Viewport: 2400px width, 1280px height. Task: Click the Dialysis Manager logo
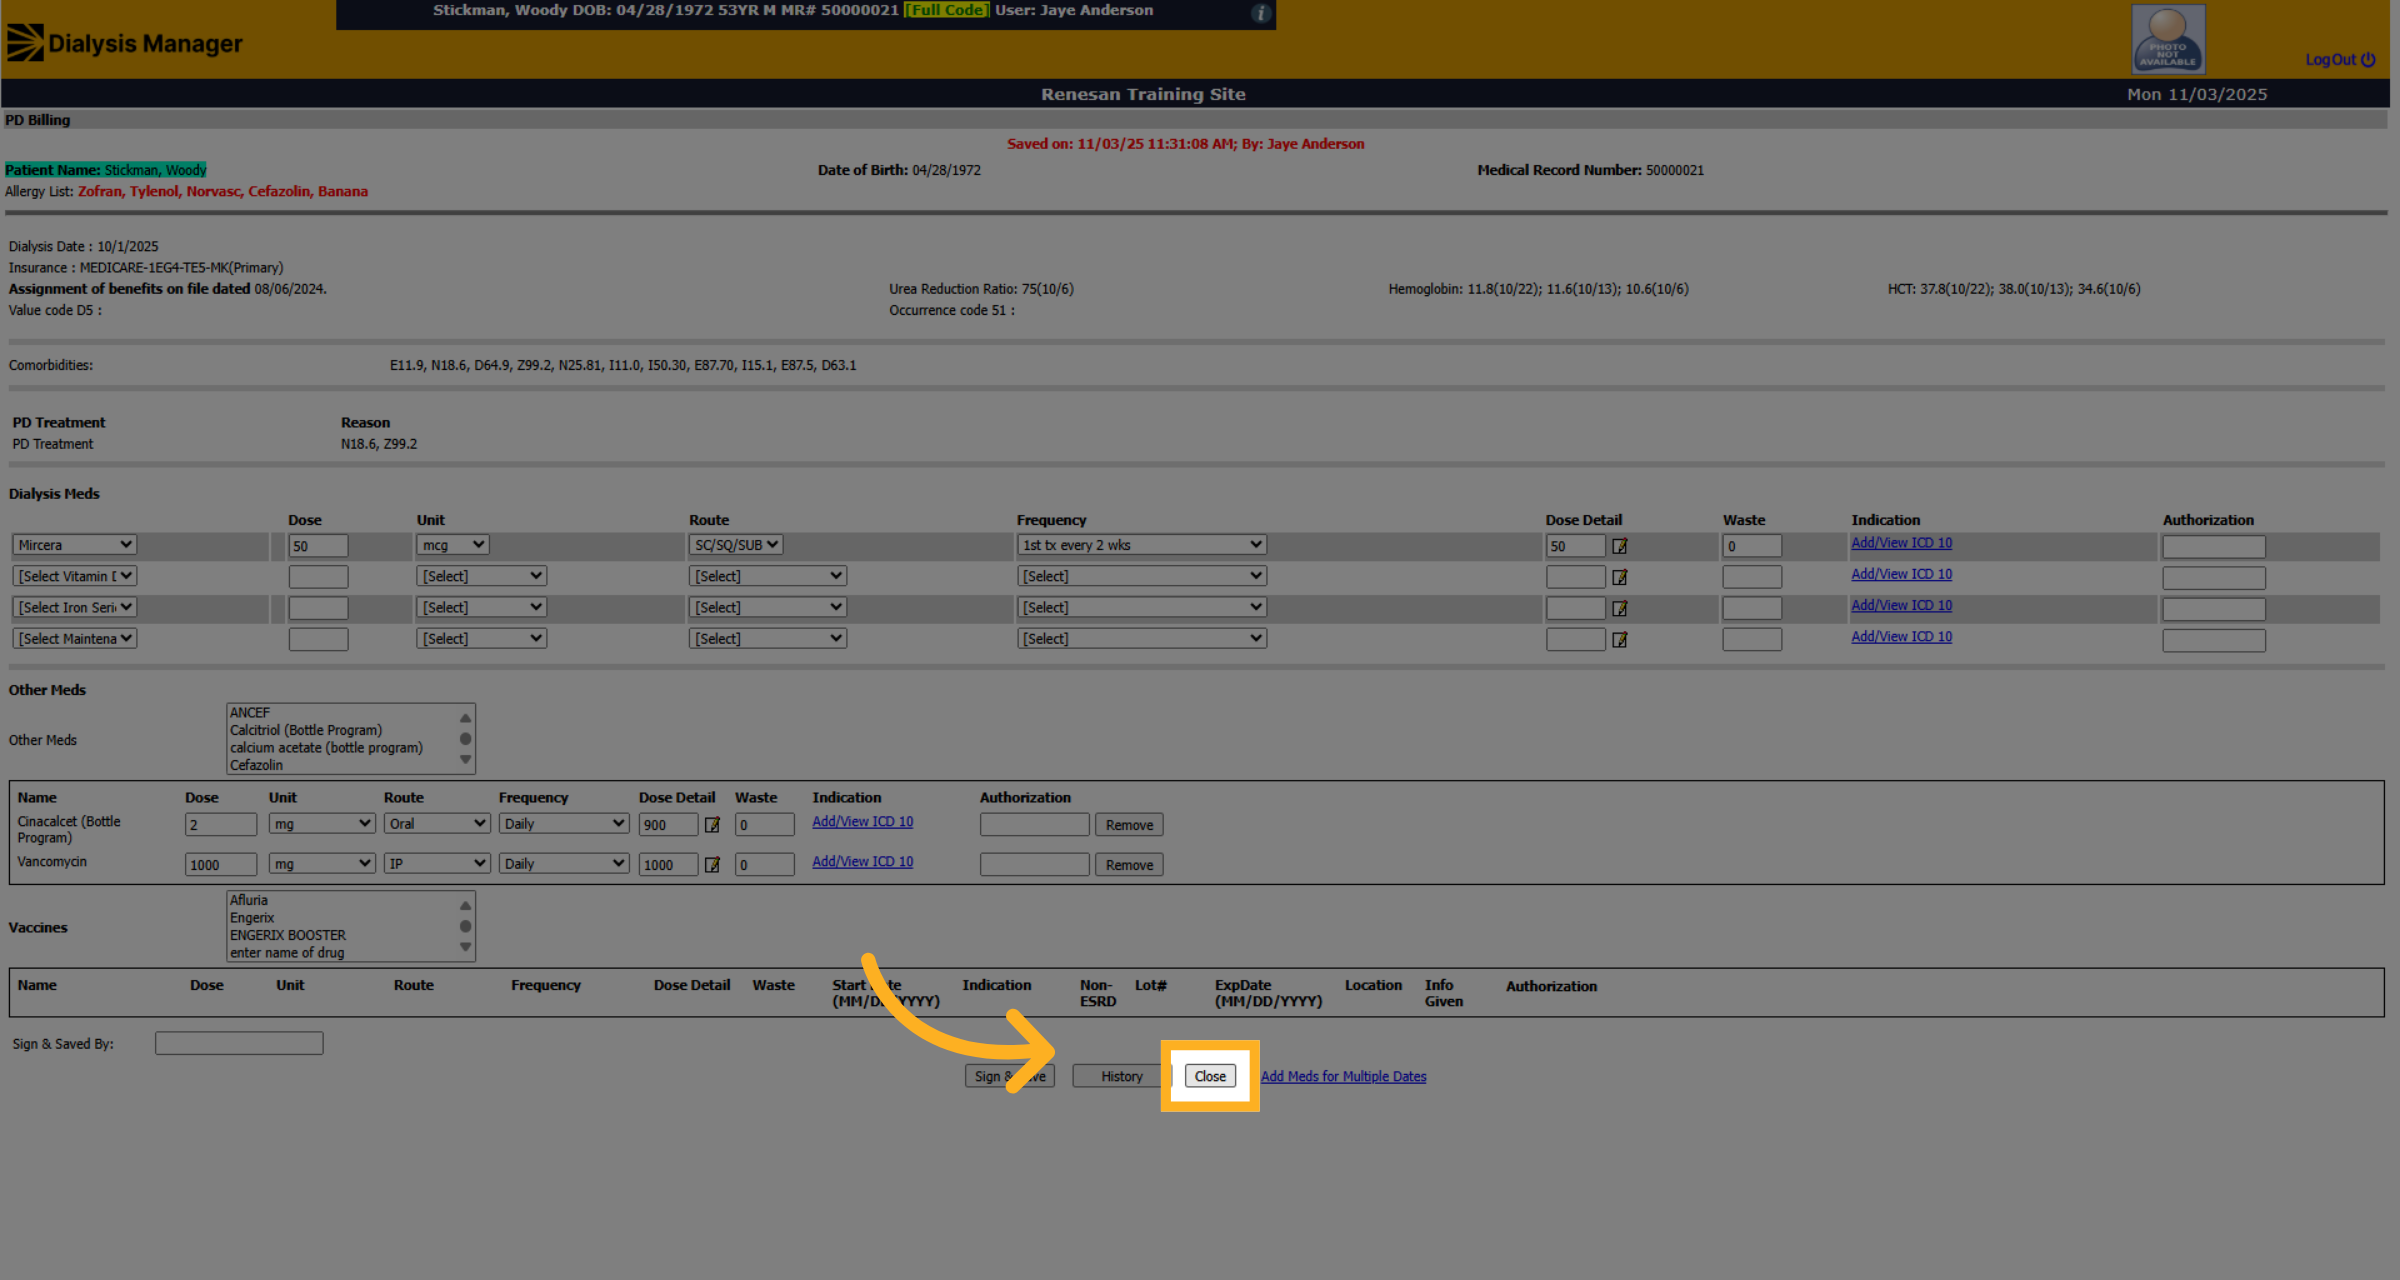pyautogui.click(x=125, y=43)
